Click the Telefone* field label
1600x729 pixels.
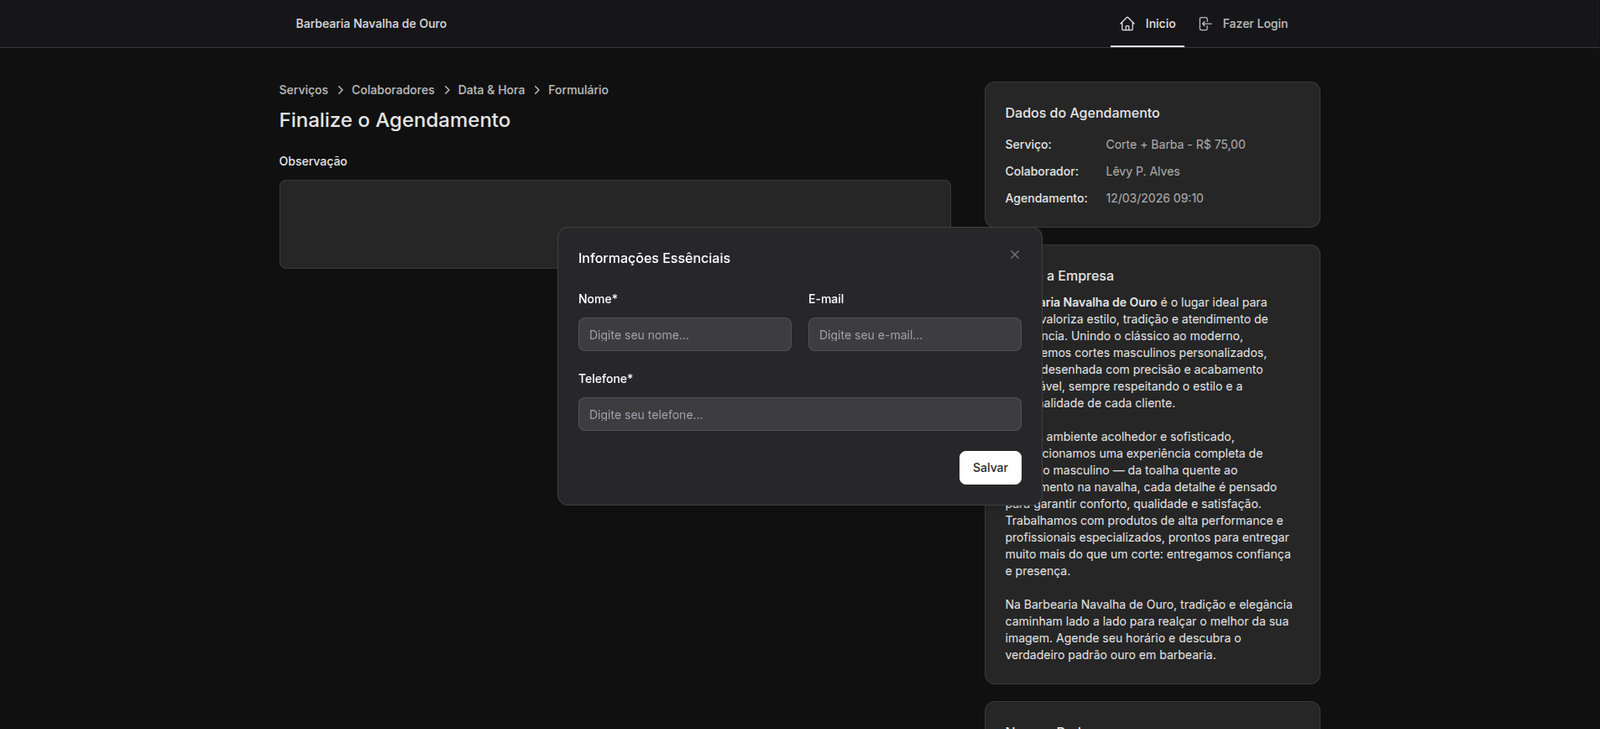coord(605,379)
